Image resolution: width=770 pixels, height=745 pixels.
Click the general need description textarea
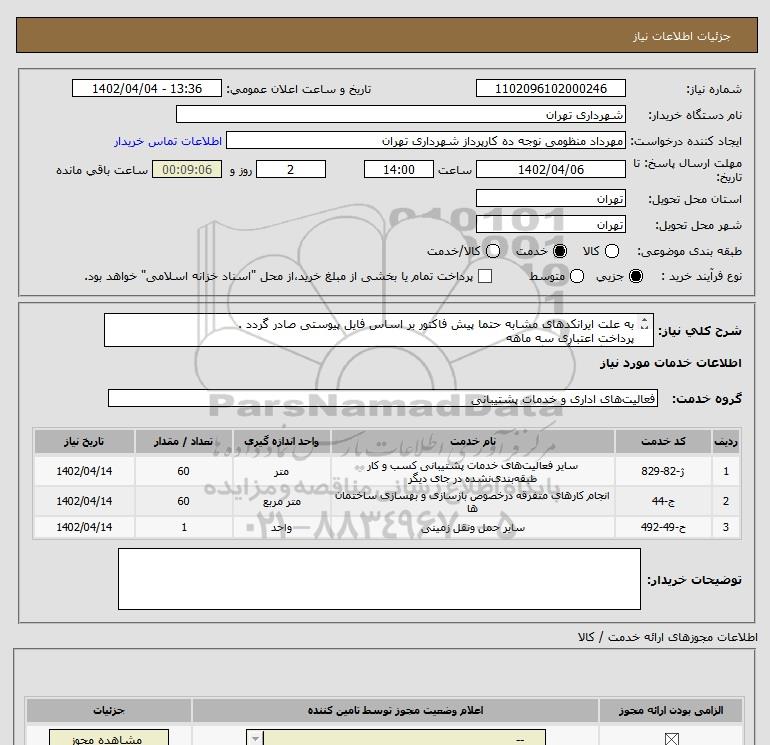click(379, 330)
